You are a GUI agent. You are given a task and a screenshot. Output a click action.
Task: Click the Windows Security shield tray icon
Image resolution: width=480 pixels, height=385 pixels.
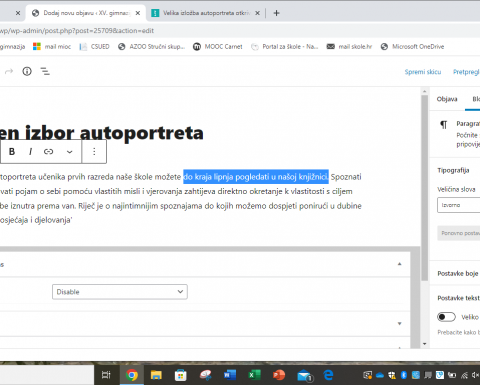[x=392, y=375]
